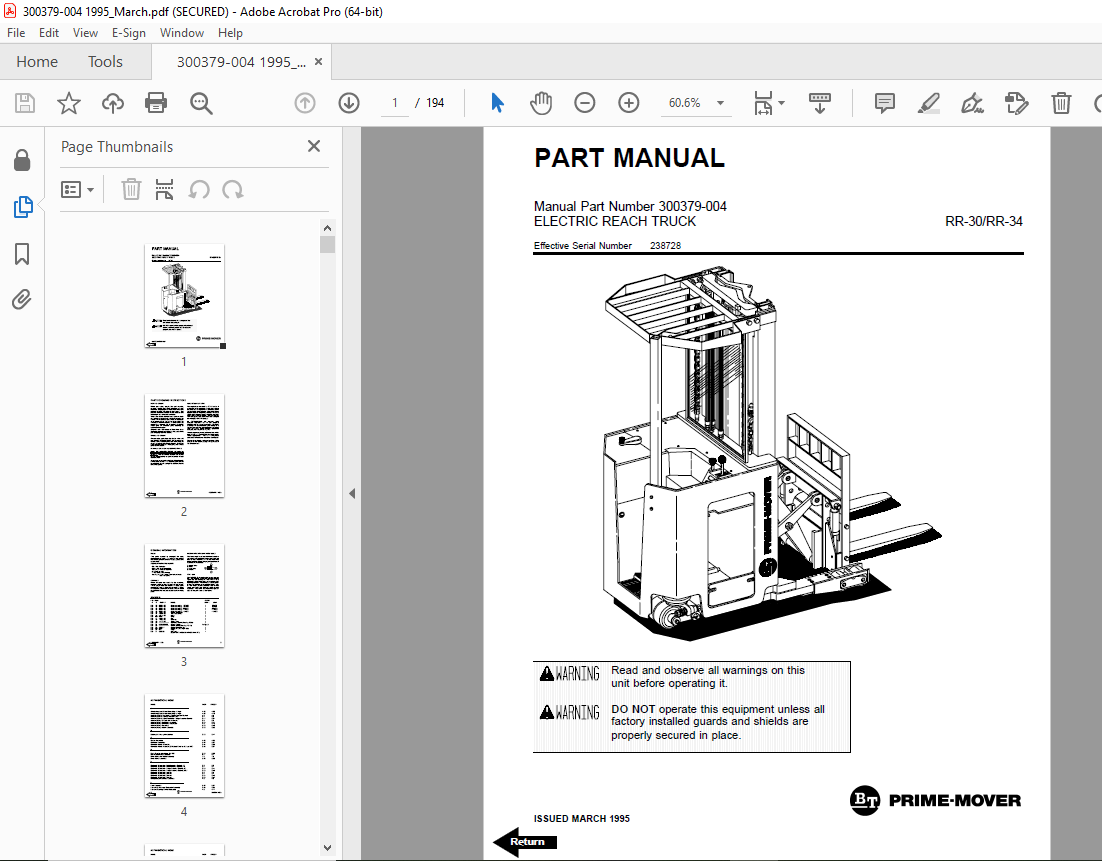Select page 1 thumbnail
Screen dimensions: 1102x861
[x=184, y=296]
